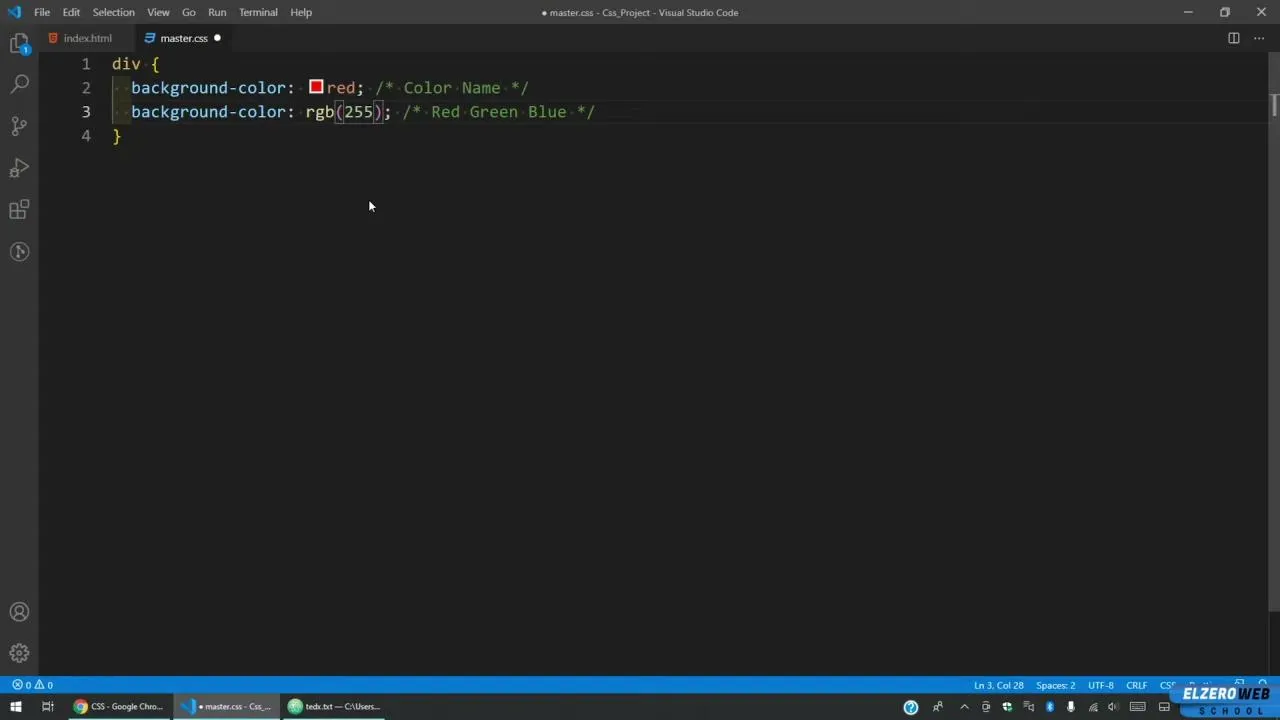Click the closing brace on line 4

pos(117,136)
